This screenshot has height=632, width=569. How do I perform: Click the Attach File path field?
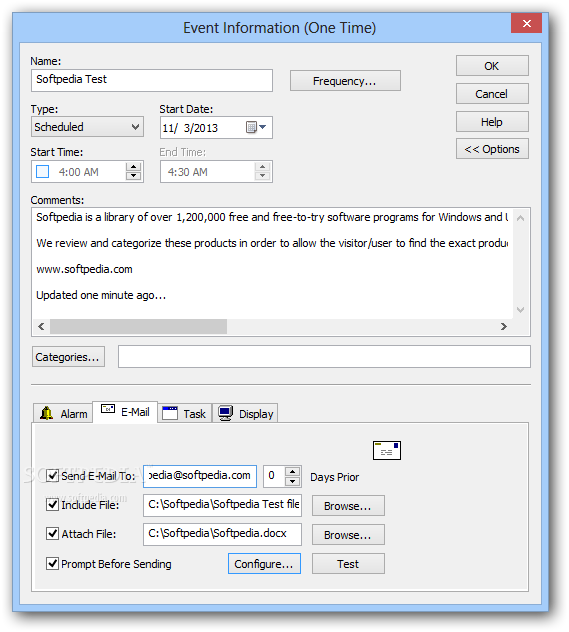coord(222,534)
